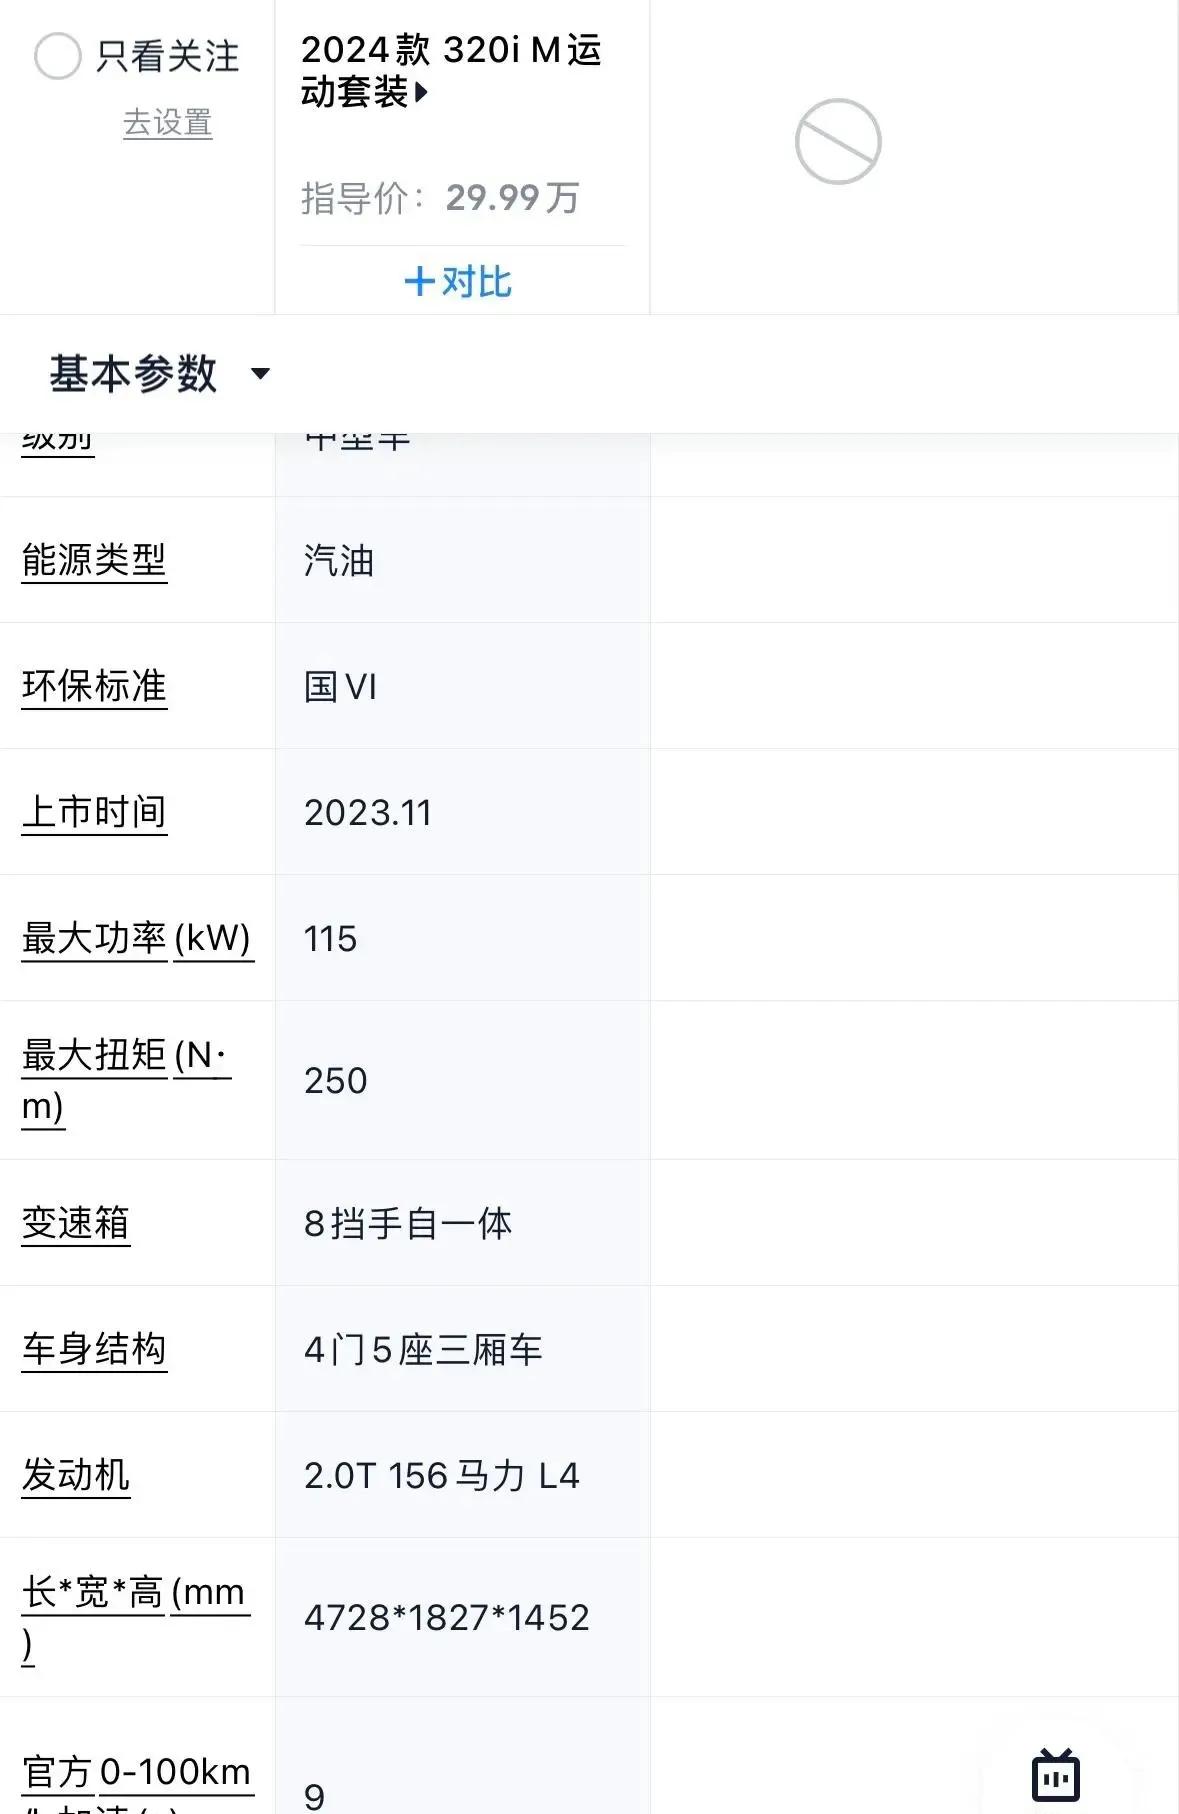Click the plus icon beside 对比

[x=419, y=282]
